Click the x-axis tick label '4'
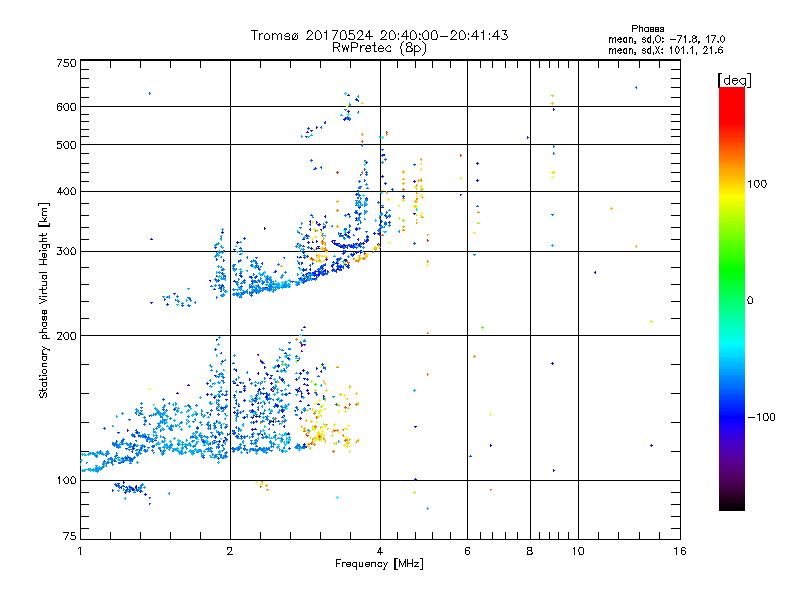Viewport: 800px width, 600px height. [x=380, y=551]
